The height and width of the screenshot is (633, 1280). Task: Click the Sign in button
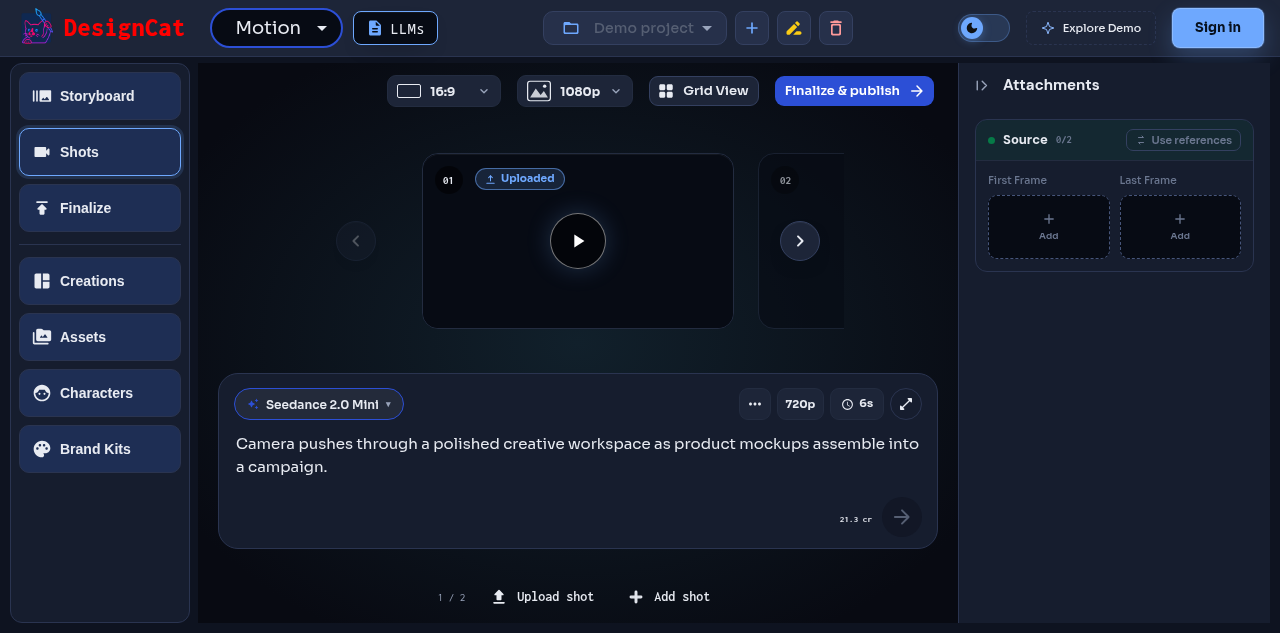click(x=1218, y=28)
